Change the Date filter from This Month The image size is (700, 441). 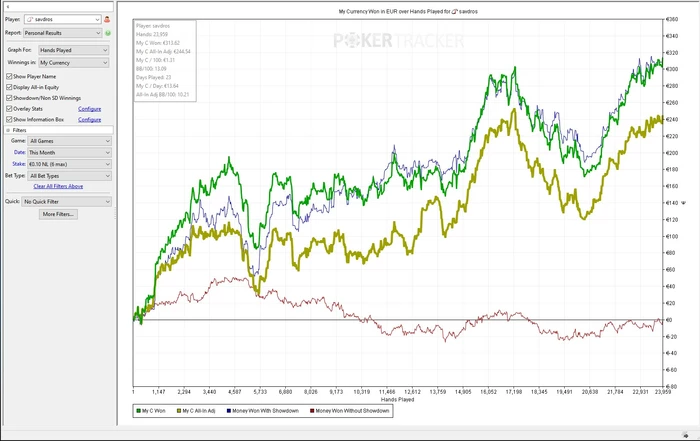pyautogui.click(x=69, y=153)
